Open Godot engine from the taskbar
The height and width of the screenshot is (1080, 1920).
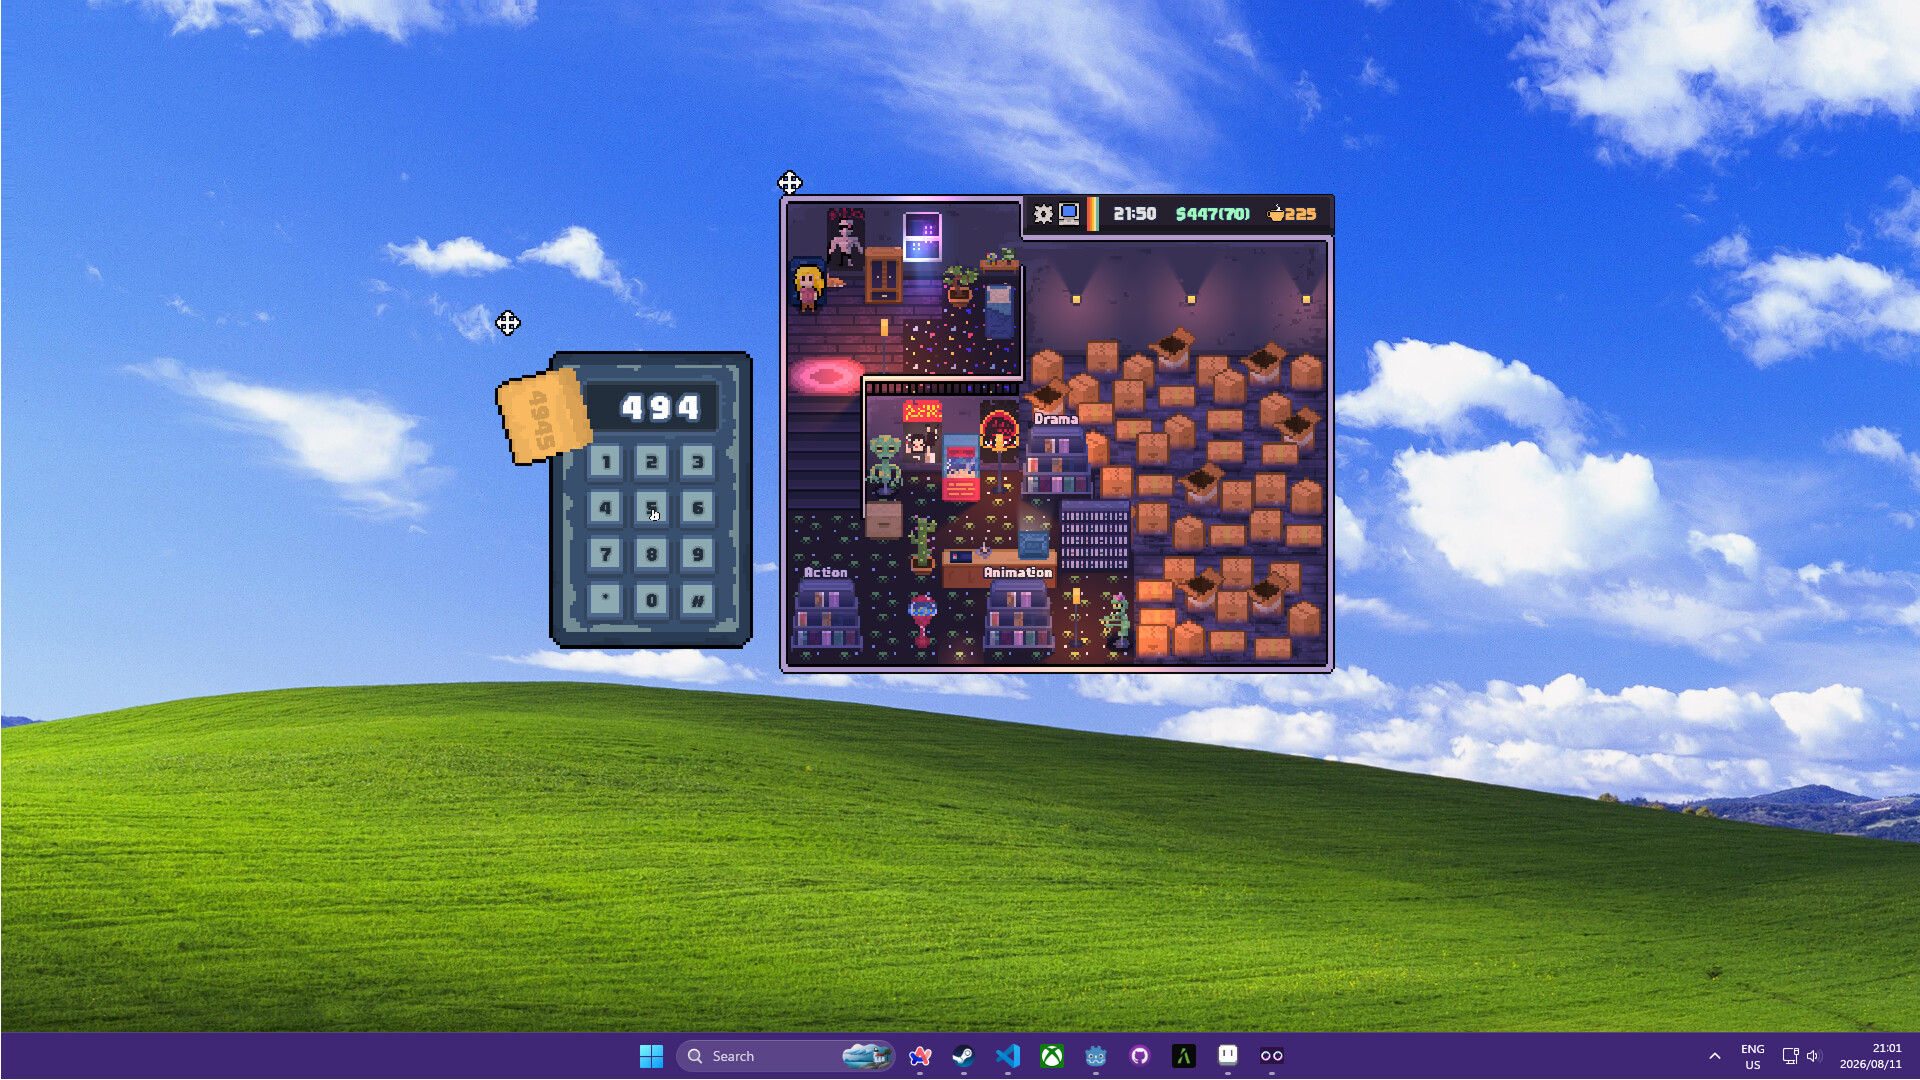[1096, 1056]
